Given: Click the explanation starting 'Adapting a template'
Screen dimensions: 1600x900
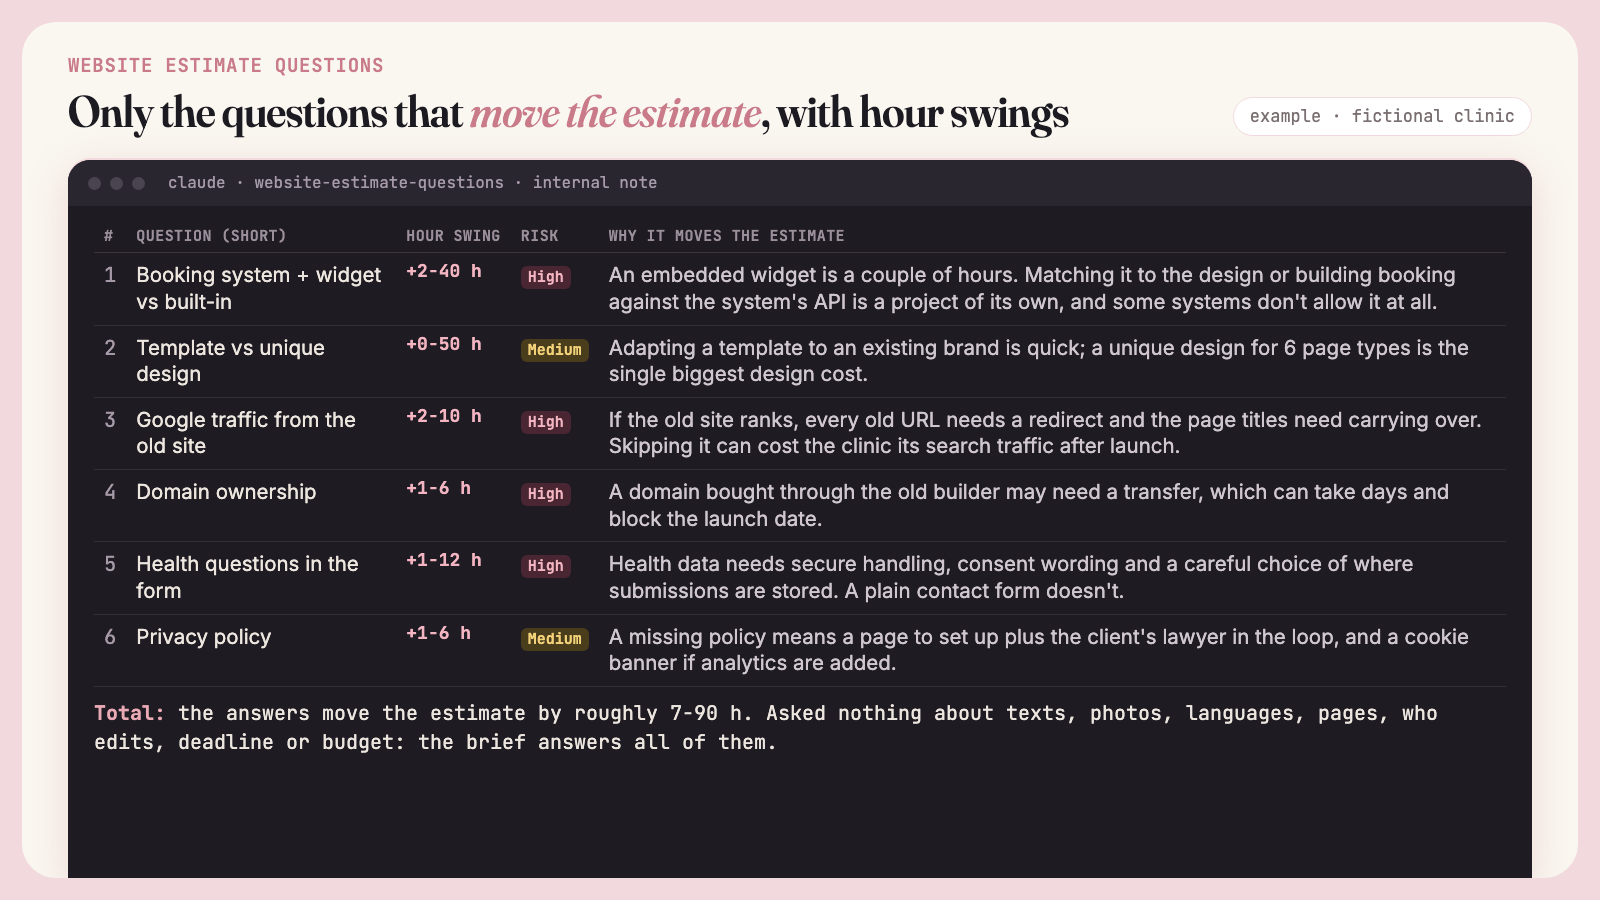Looking at the screenshot, I should pyautogui.click(x=1039, y=361).
